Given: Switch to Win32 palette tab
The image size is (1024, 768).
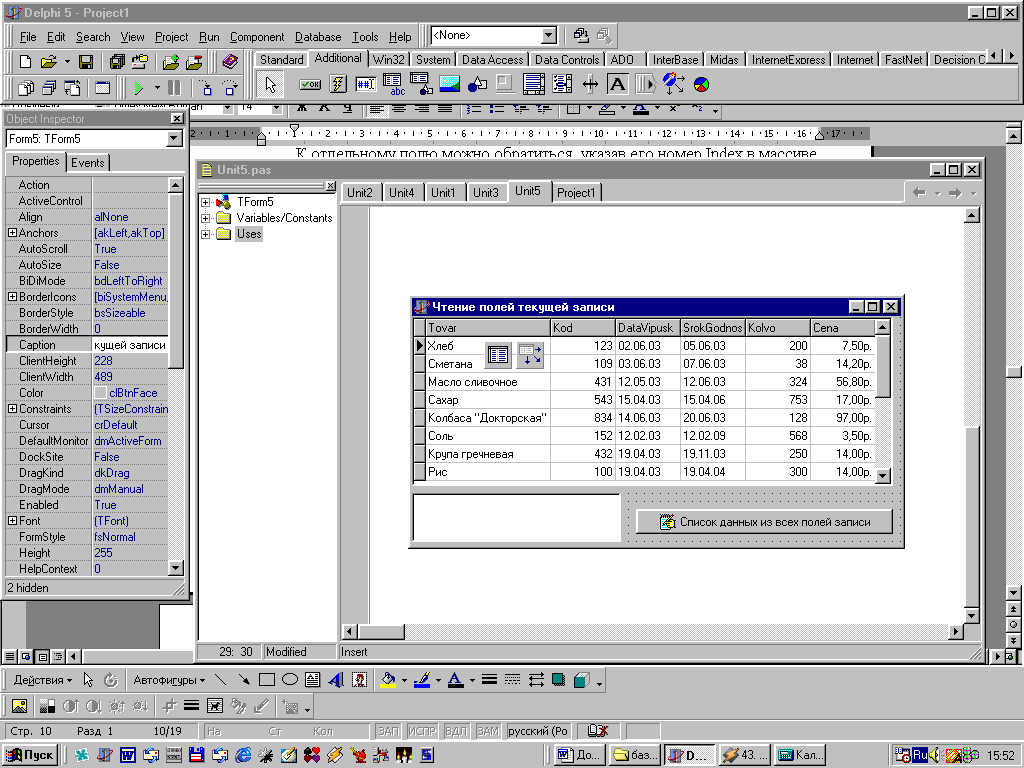Looking at the screenshot, I should 389,59.
